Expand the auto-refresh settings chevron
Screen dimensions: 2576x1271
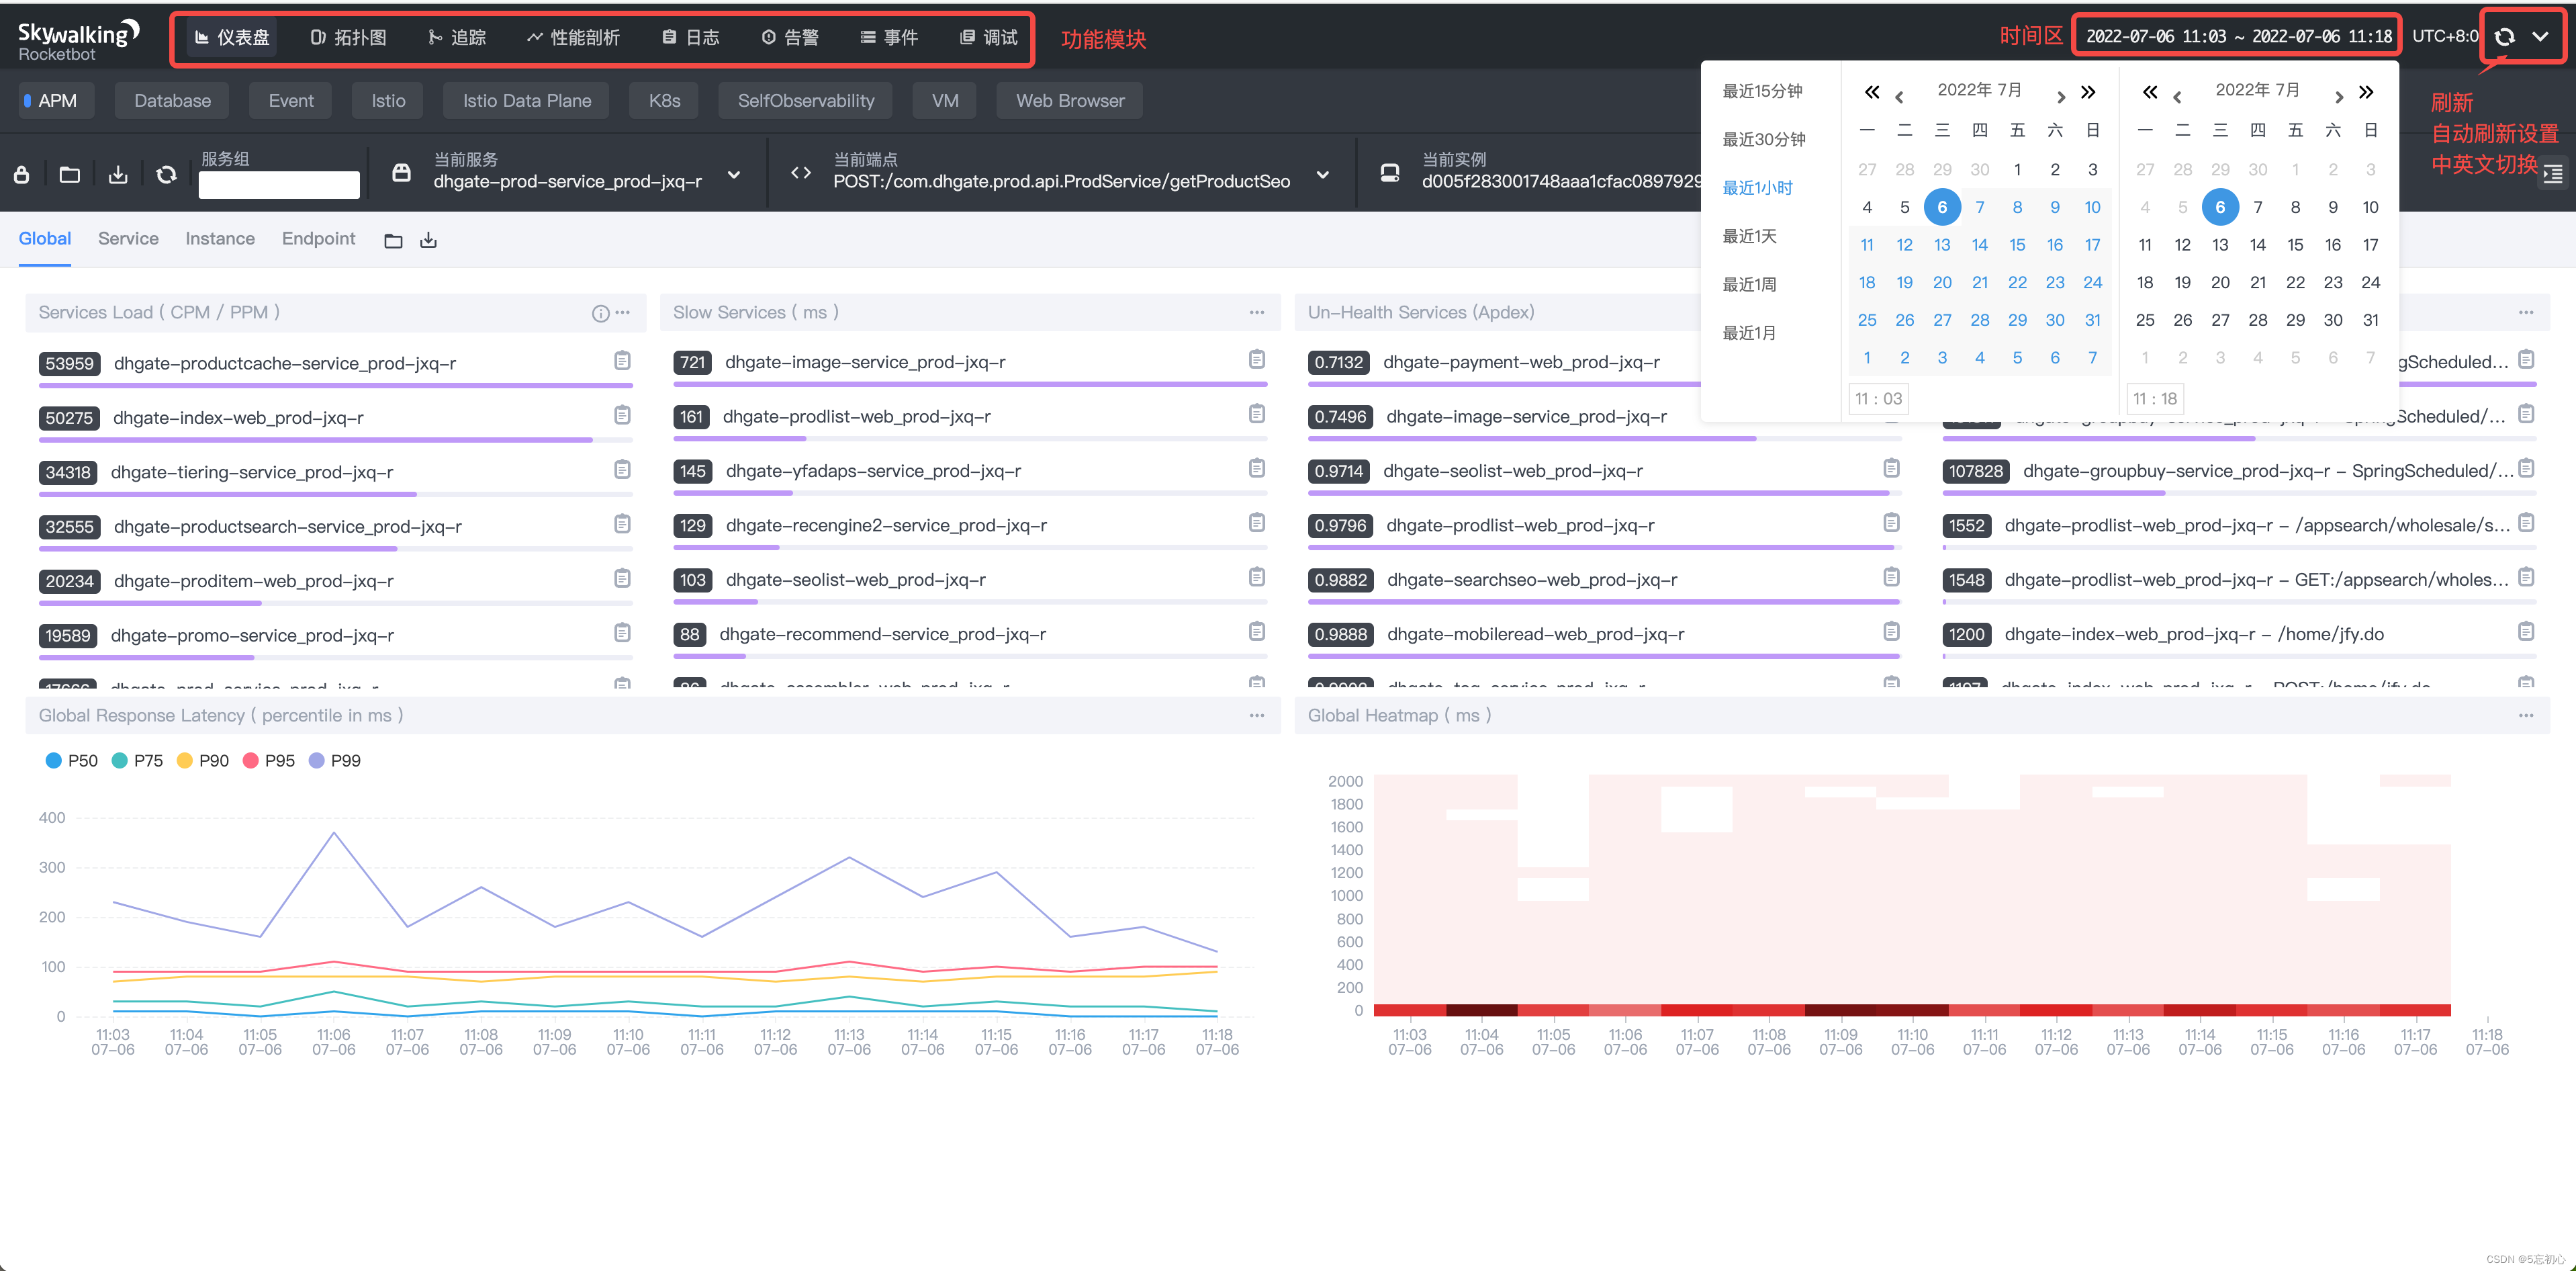pos(2540,37)
